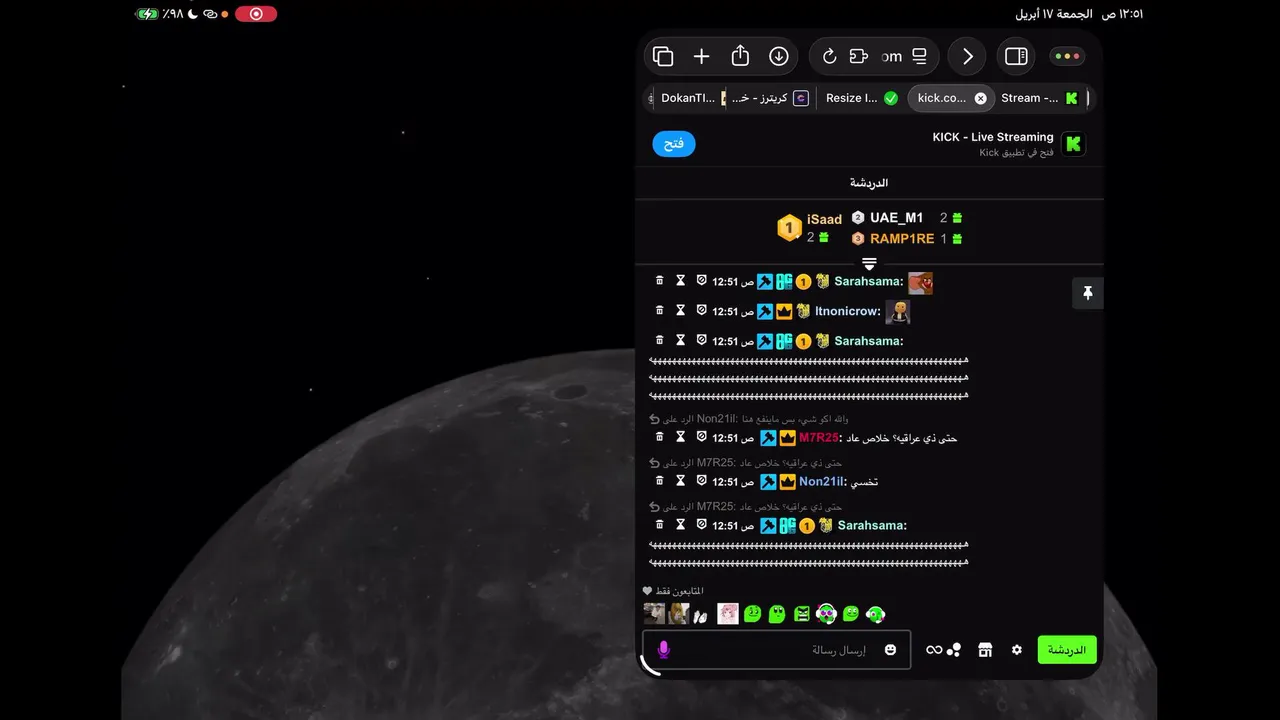The image size is (1280, 720).
Task: Click the recording indicator in status bar
Action: (256, 14)
